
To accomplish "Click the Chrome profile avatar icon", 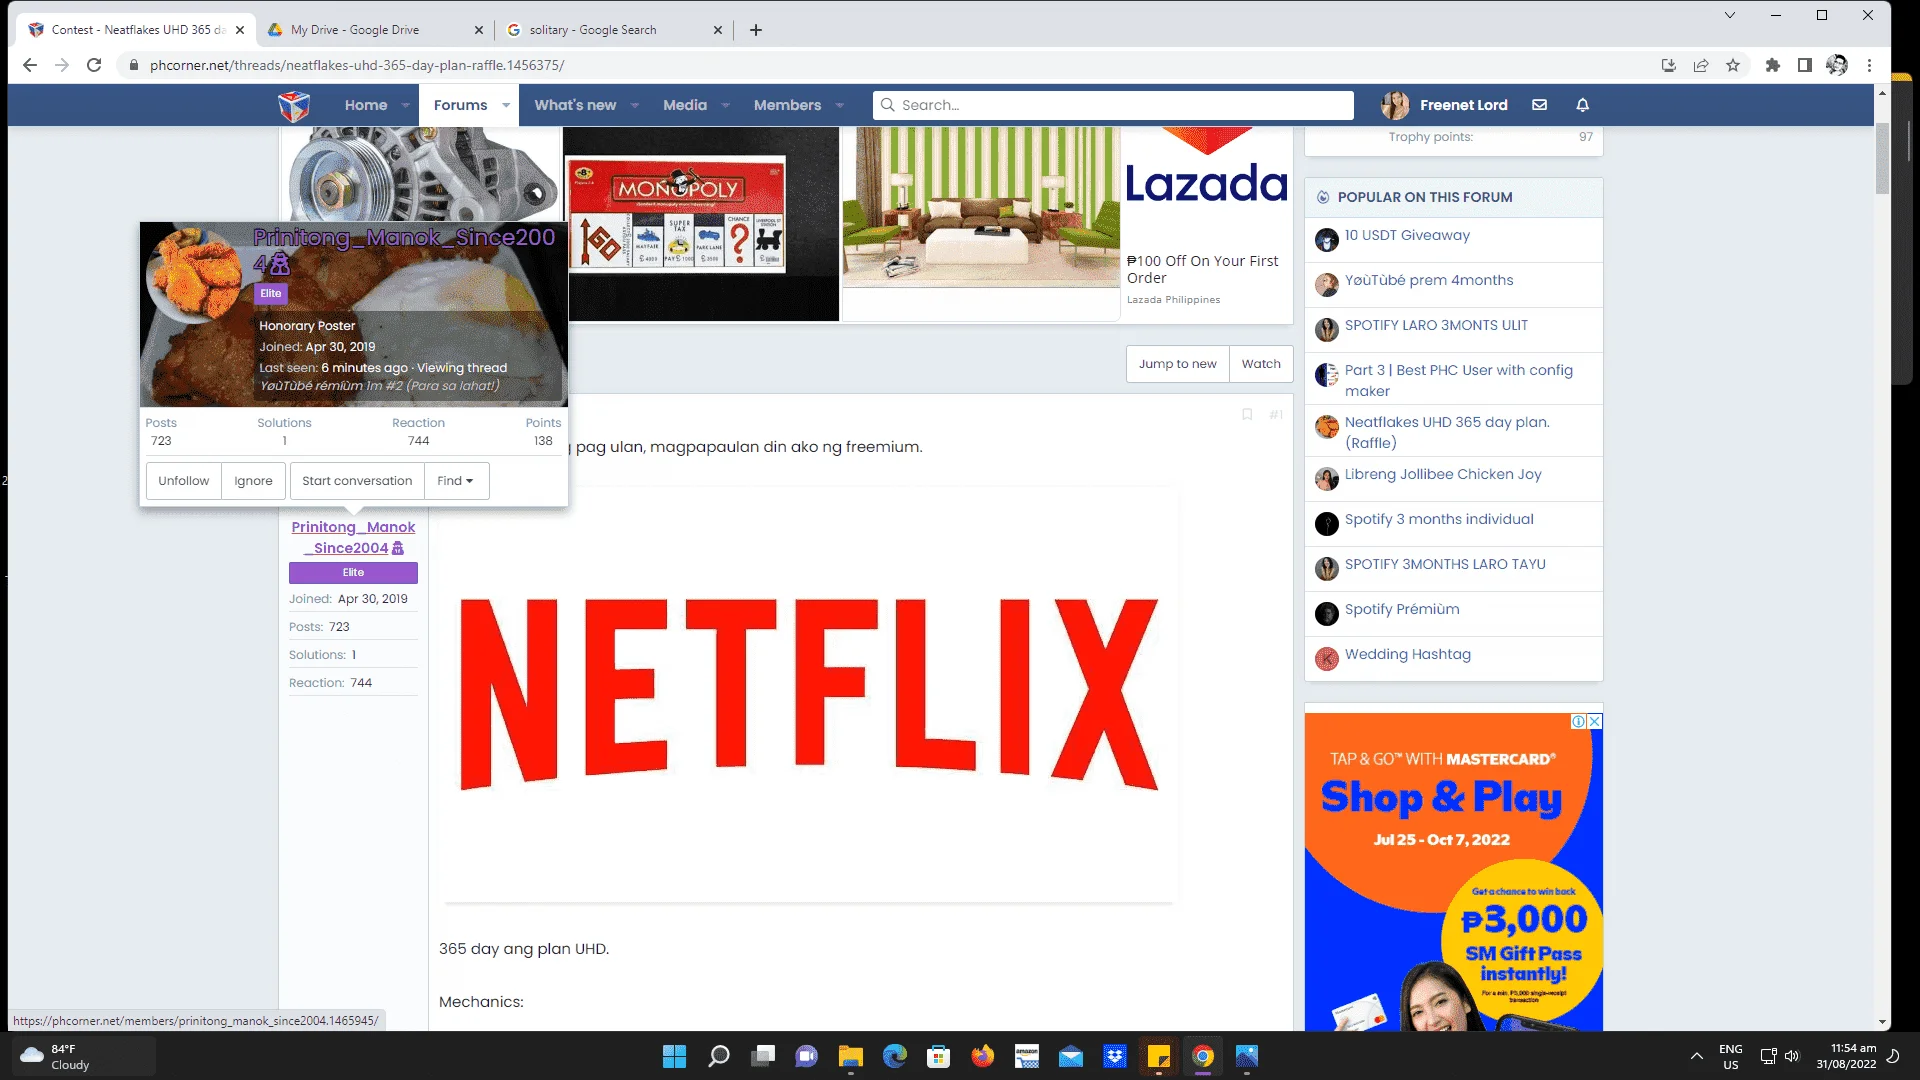I will point(1837,65).
